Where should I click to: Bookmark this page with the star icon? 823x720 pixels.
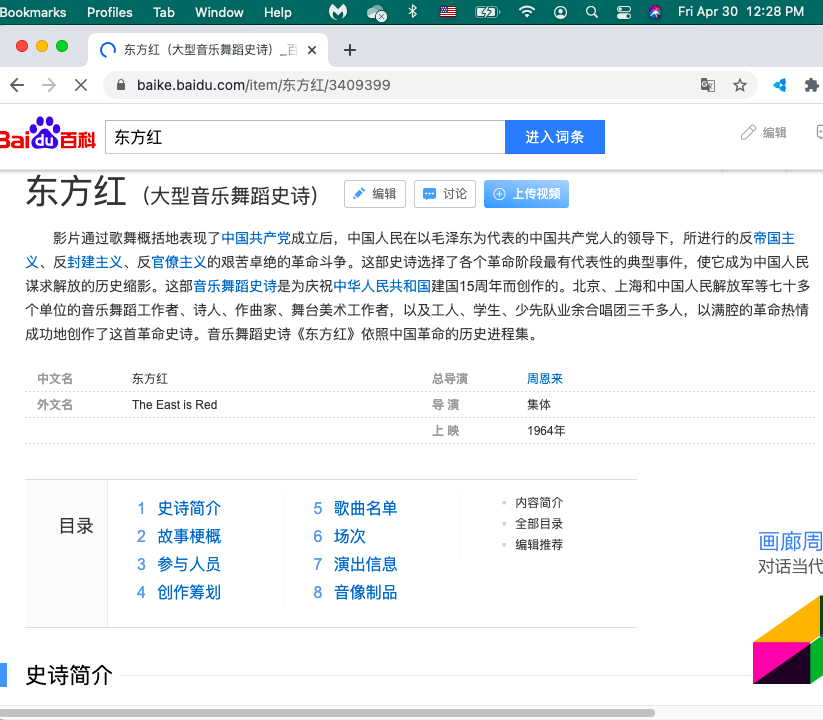pos(740,85)
